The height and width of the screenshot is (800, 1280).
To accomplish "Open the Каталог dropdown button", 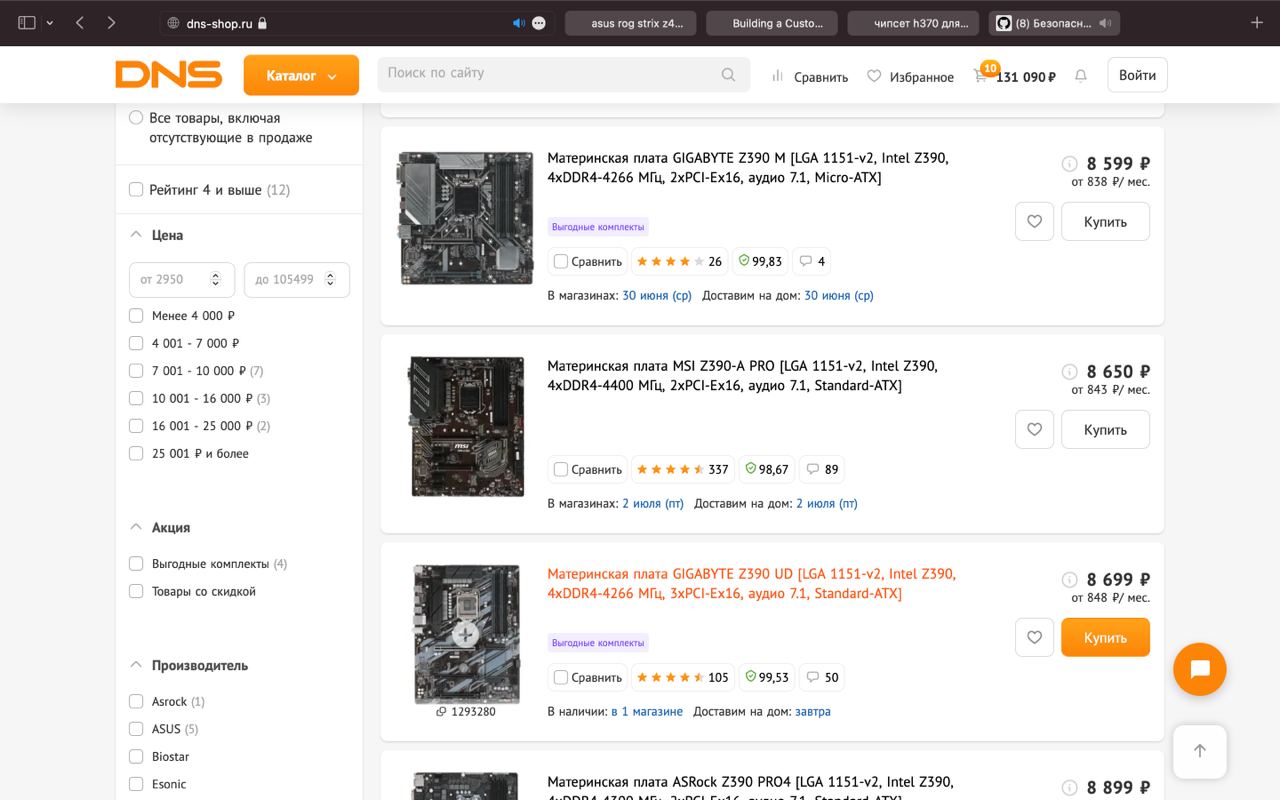I will point(301,75).
